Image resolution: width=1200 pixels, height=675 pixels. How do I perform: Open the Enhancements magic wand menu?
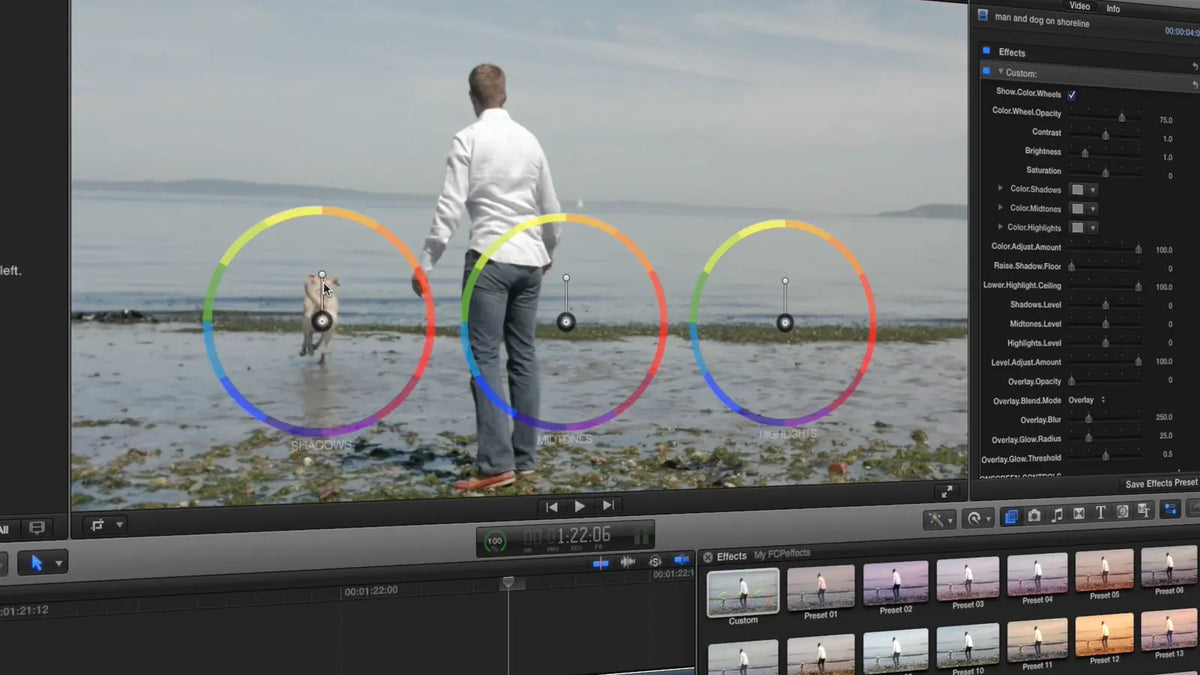(939, 519)
